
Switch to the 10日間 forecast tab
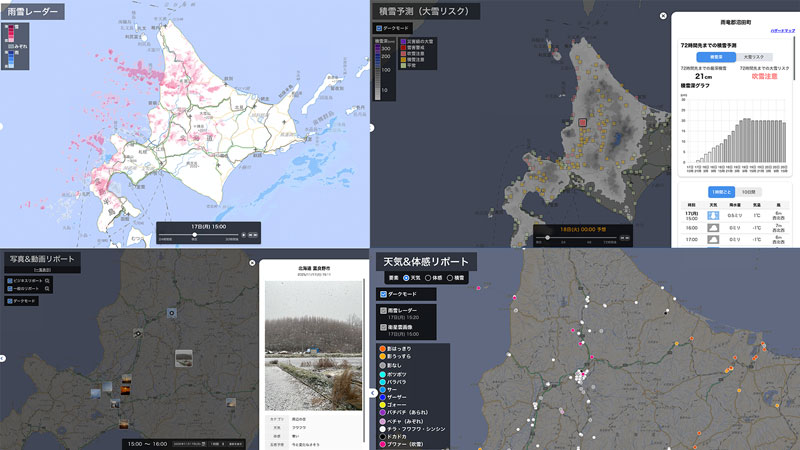point(751,191)
